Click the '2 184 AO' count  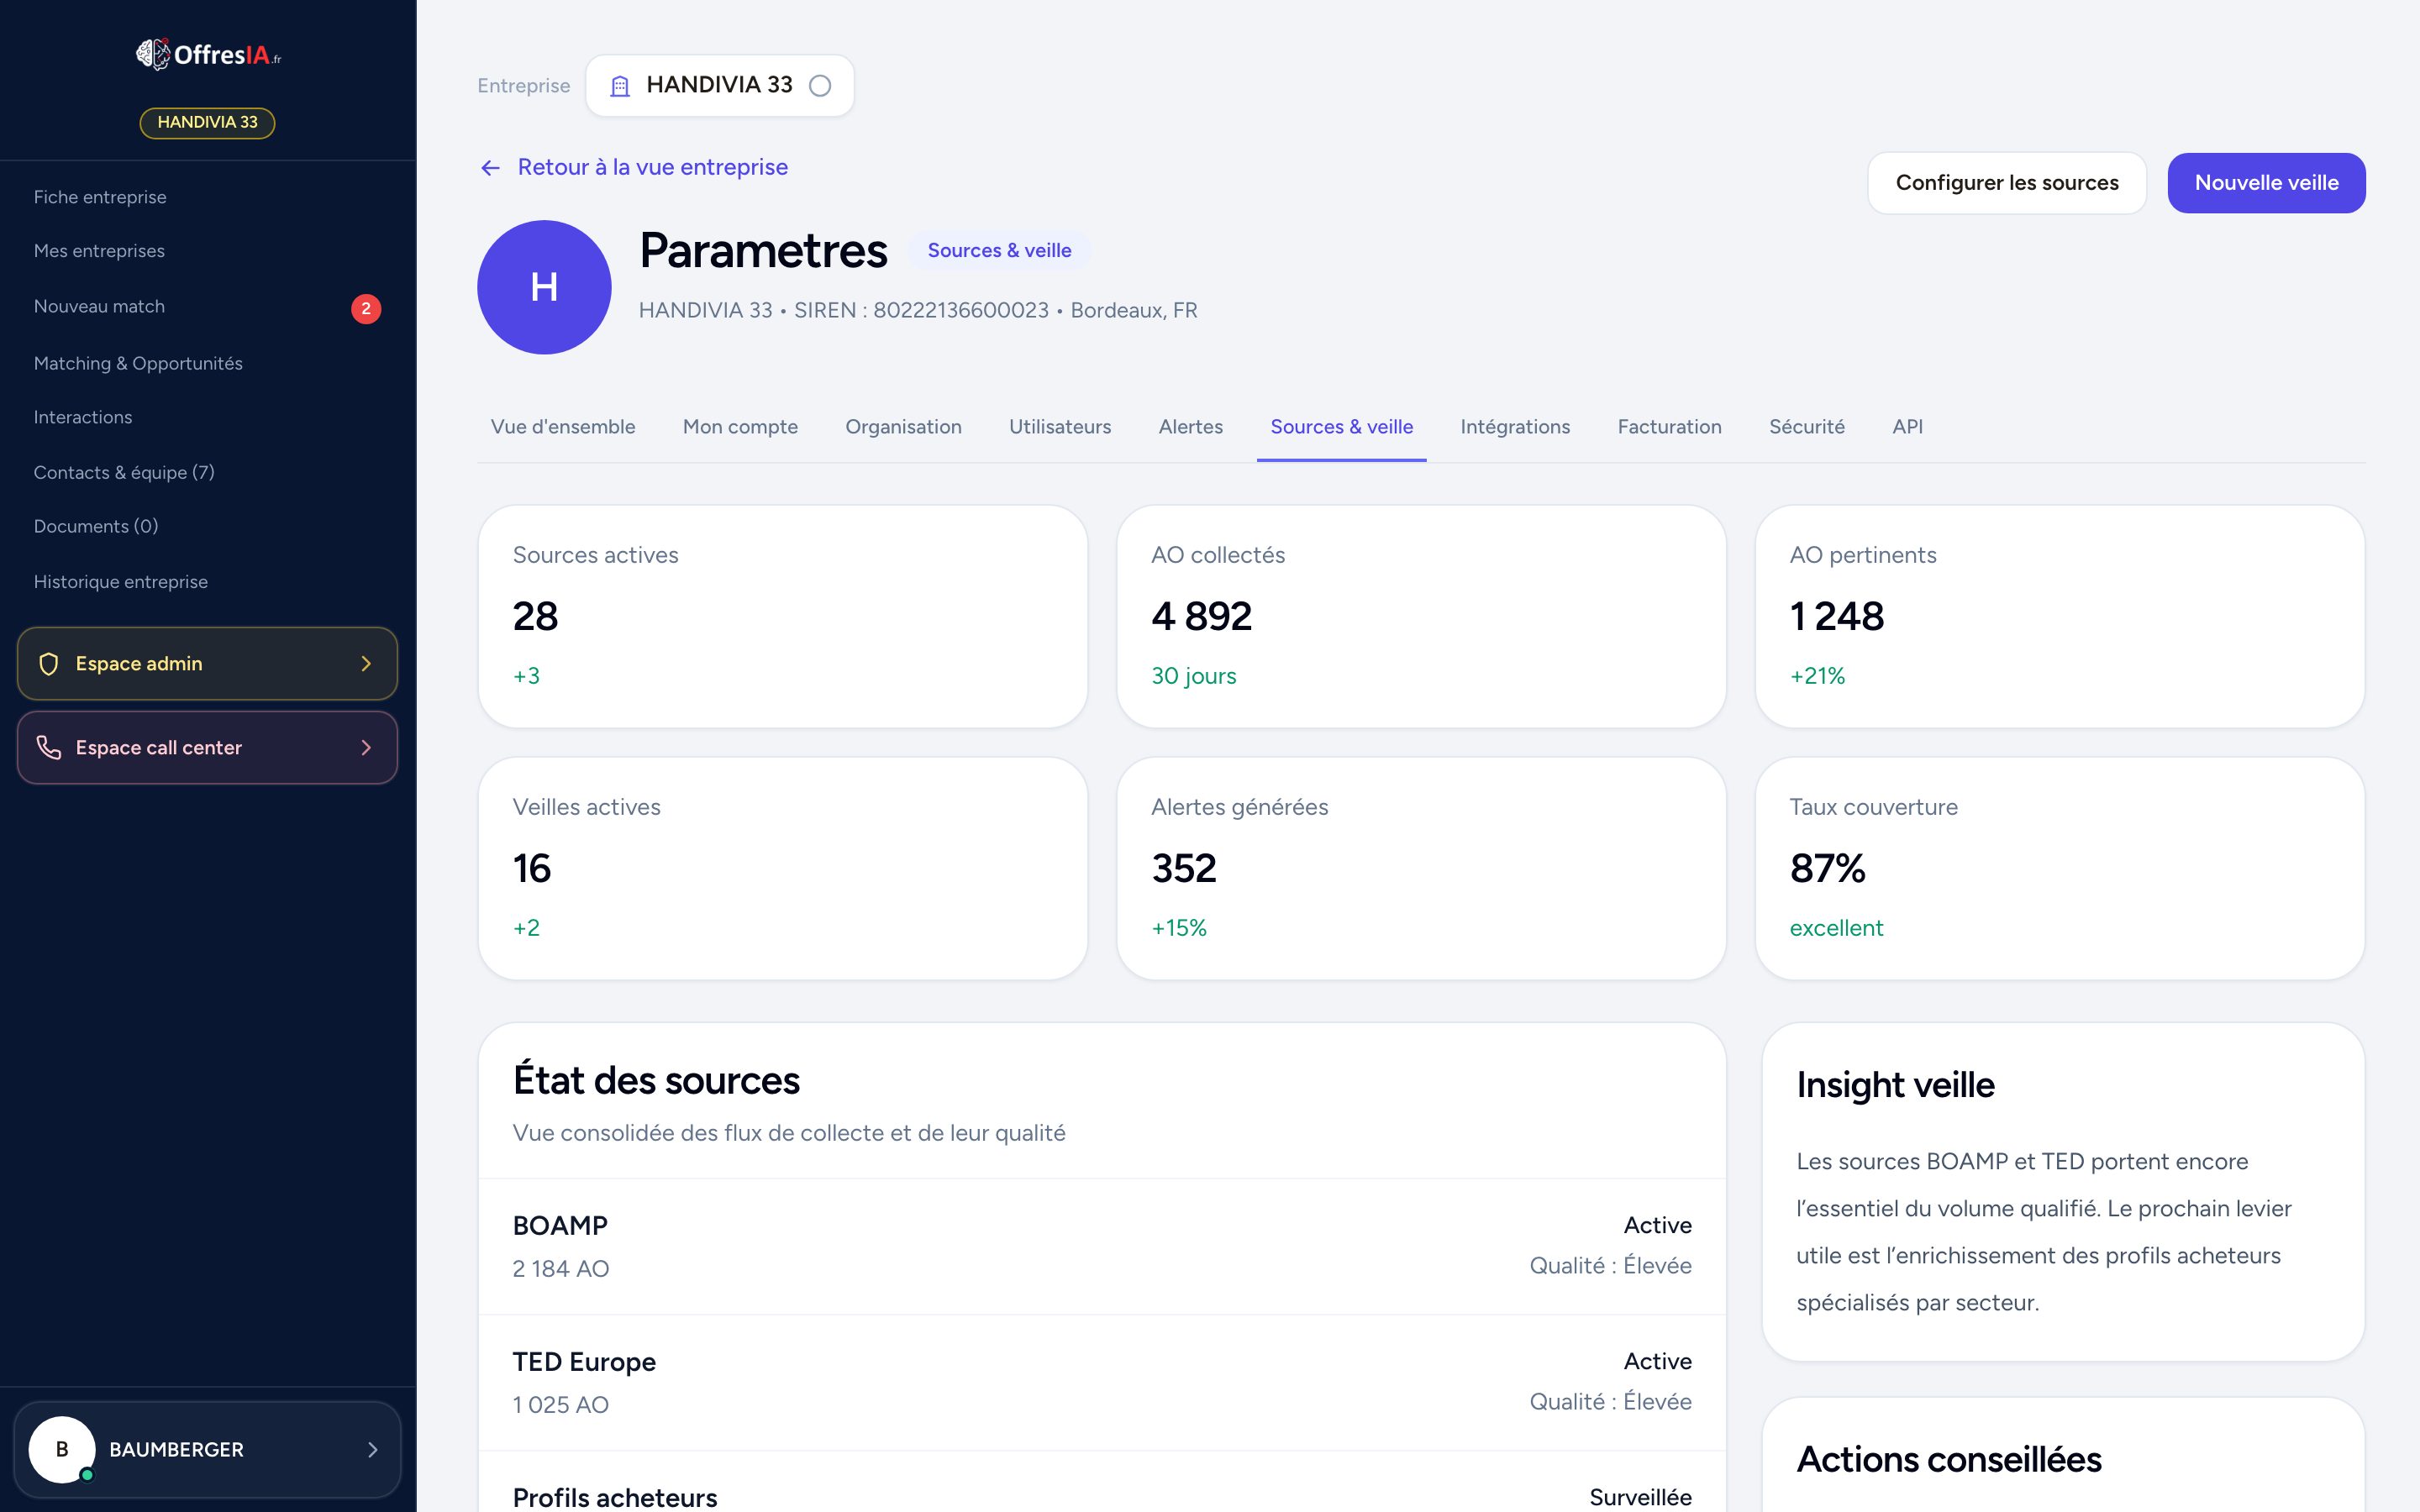pyautogui.click(x=561, y=1269)
